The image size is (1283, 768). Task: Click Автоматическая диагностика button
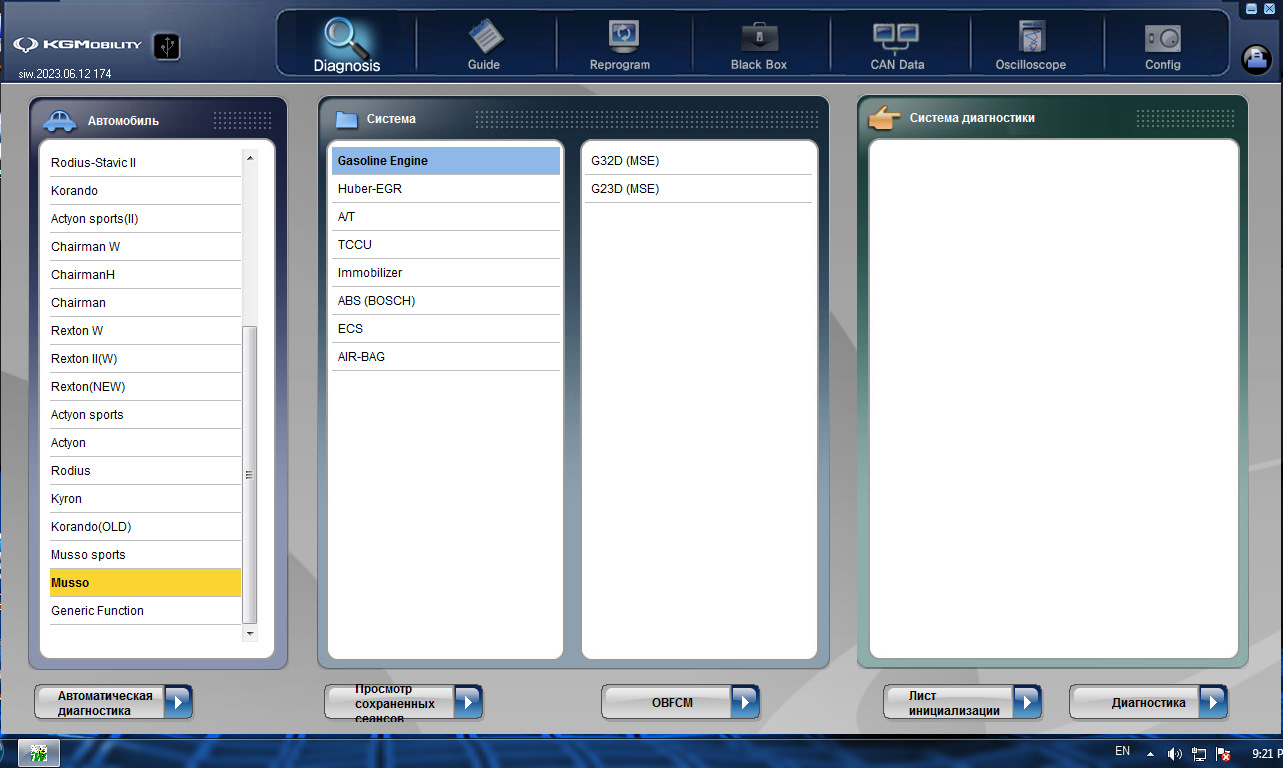[113, 702]
